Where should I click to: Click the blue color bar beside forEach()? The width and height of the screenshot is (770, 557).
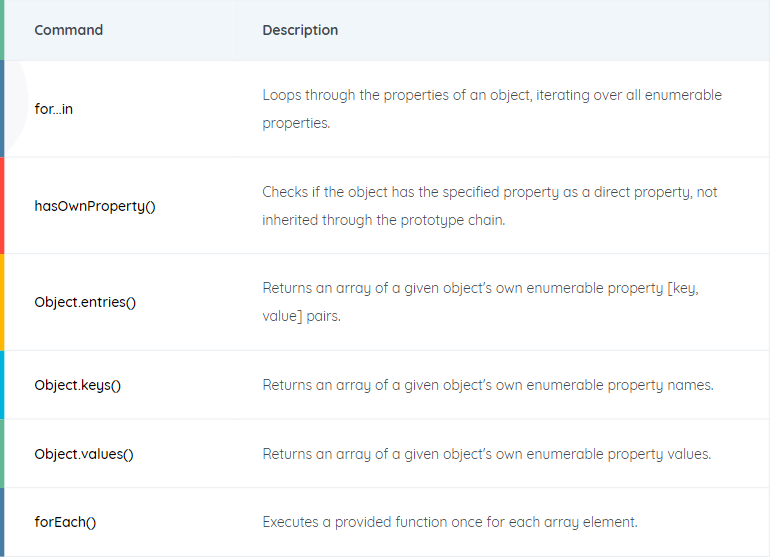2,522
